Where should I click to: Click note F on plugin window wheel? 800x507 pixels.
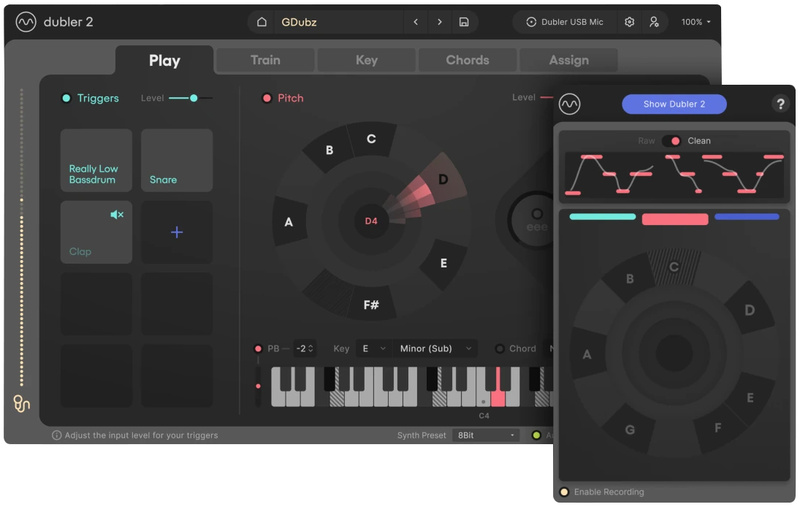pyautogui.click(x=718, y=427)
